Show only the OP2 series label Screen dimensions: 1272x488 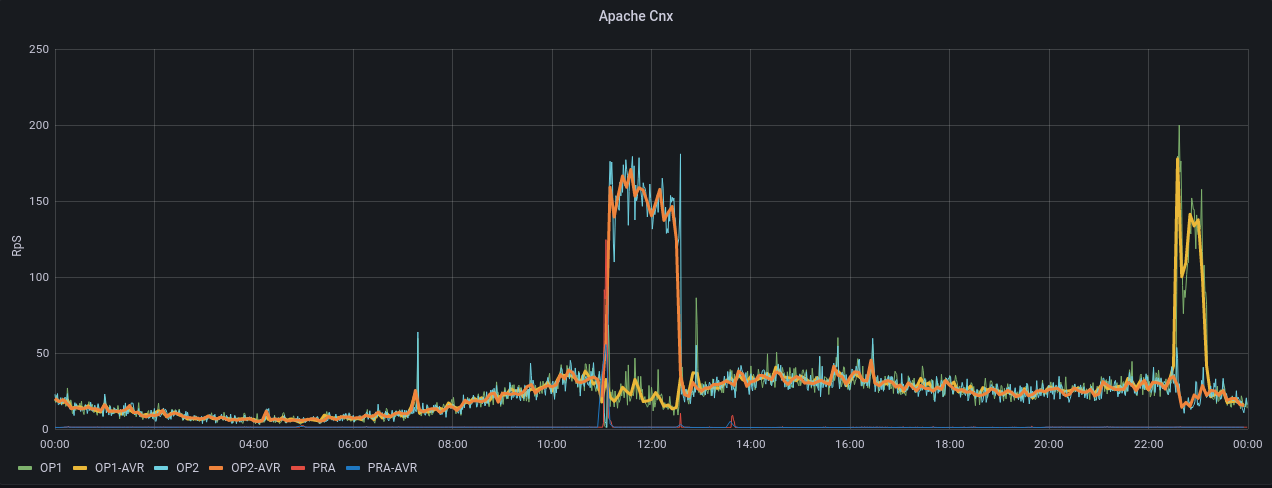click(187, 467)
